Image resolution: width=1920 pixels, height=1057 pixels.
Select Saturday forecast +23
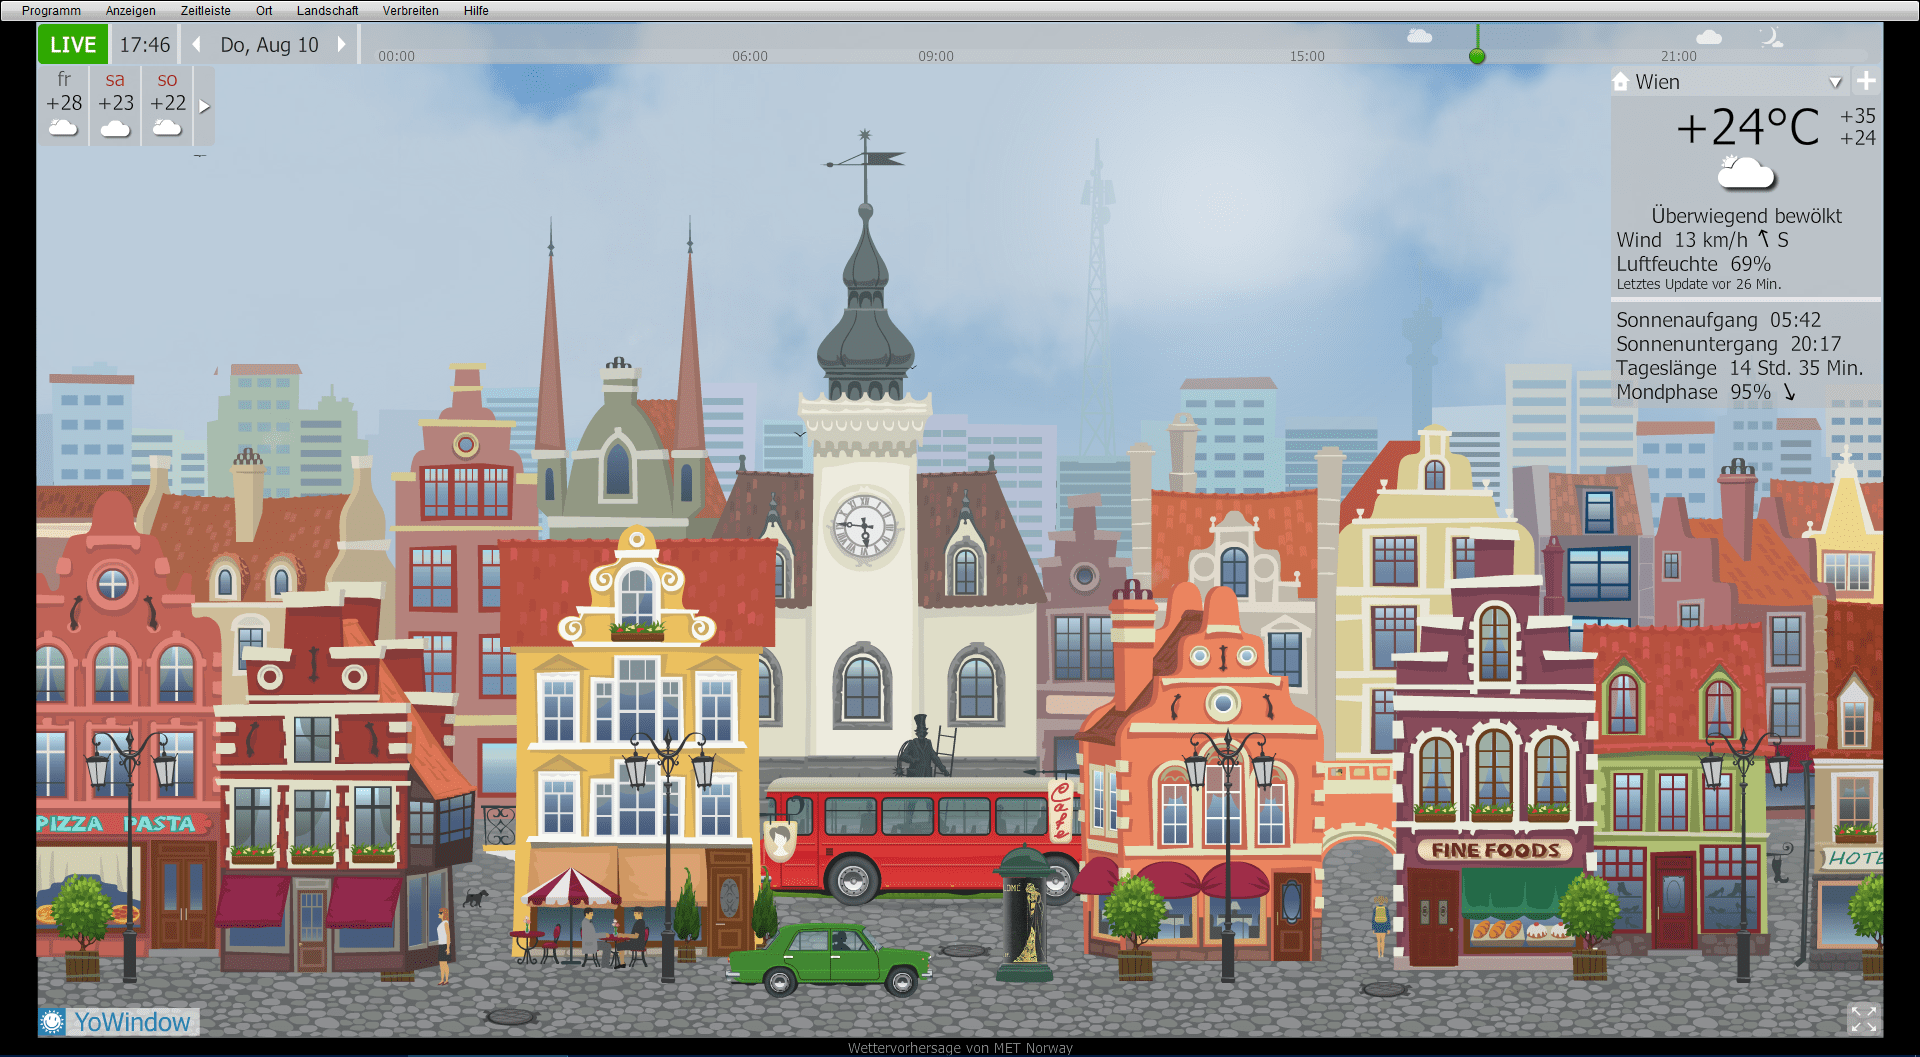116,106
